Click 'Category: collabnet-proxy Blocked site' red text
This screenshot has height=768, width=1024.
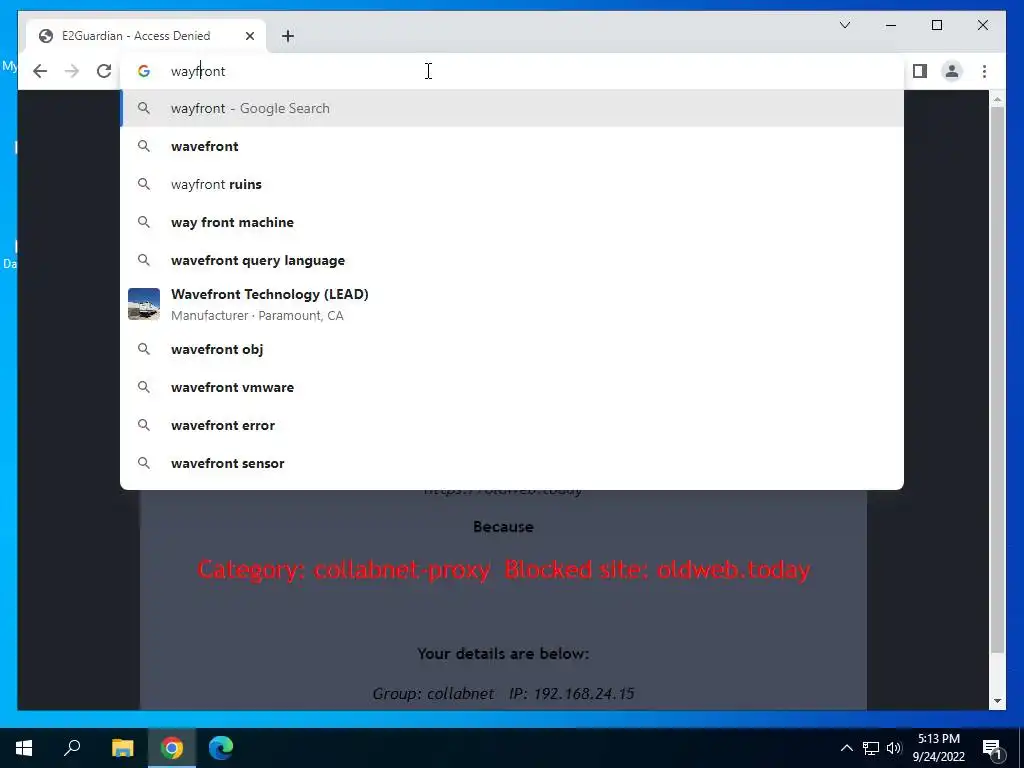coord(504,569)
